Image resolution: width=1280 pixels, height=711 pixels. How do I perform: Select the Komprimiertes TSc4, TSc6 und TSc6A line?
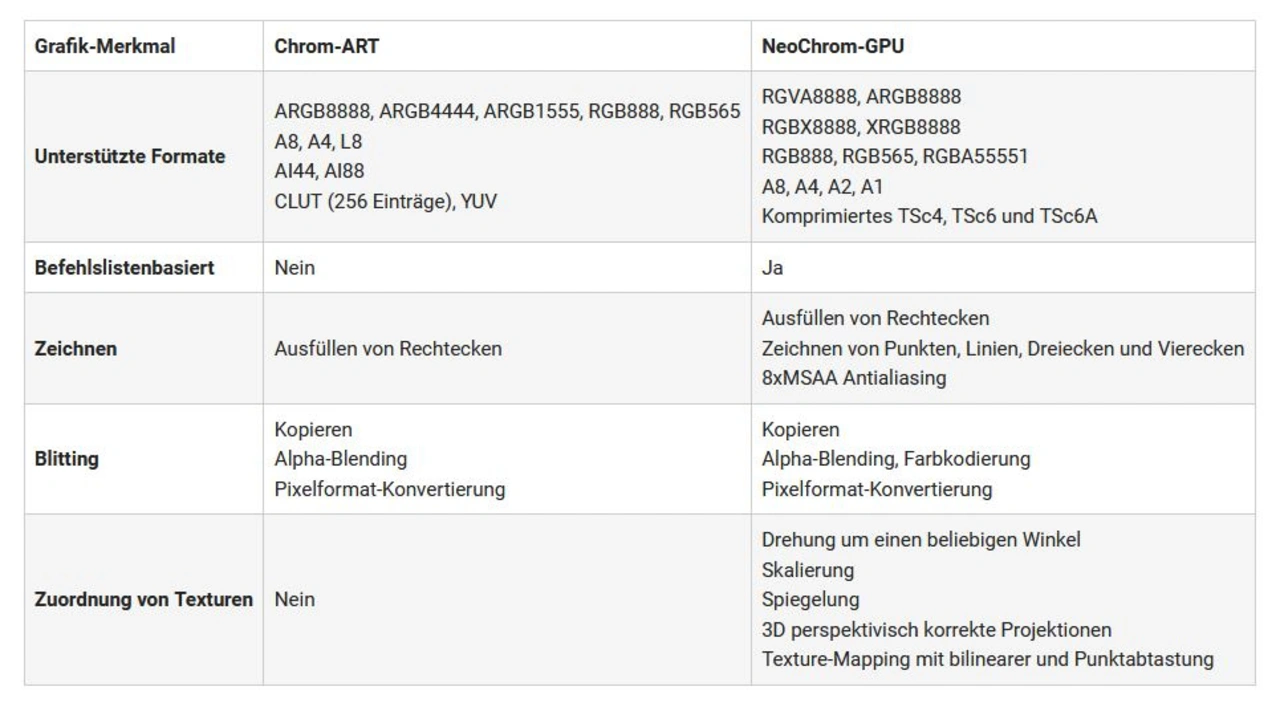pyautogui.click(x=929, y=216)
